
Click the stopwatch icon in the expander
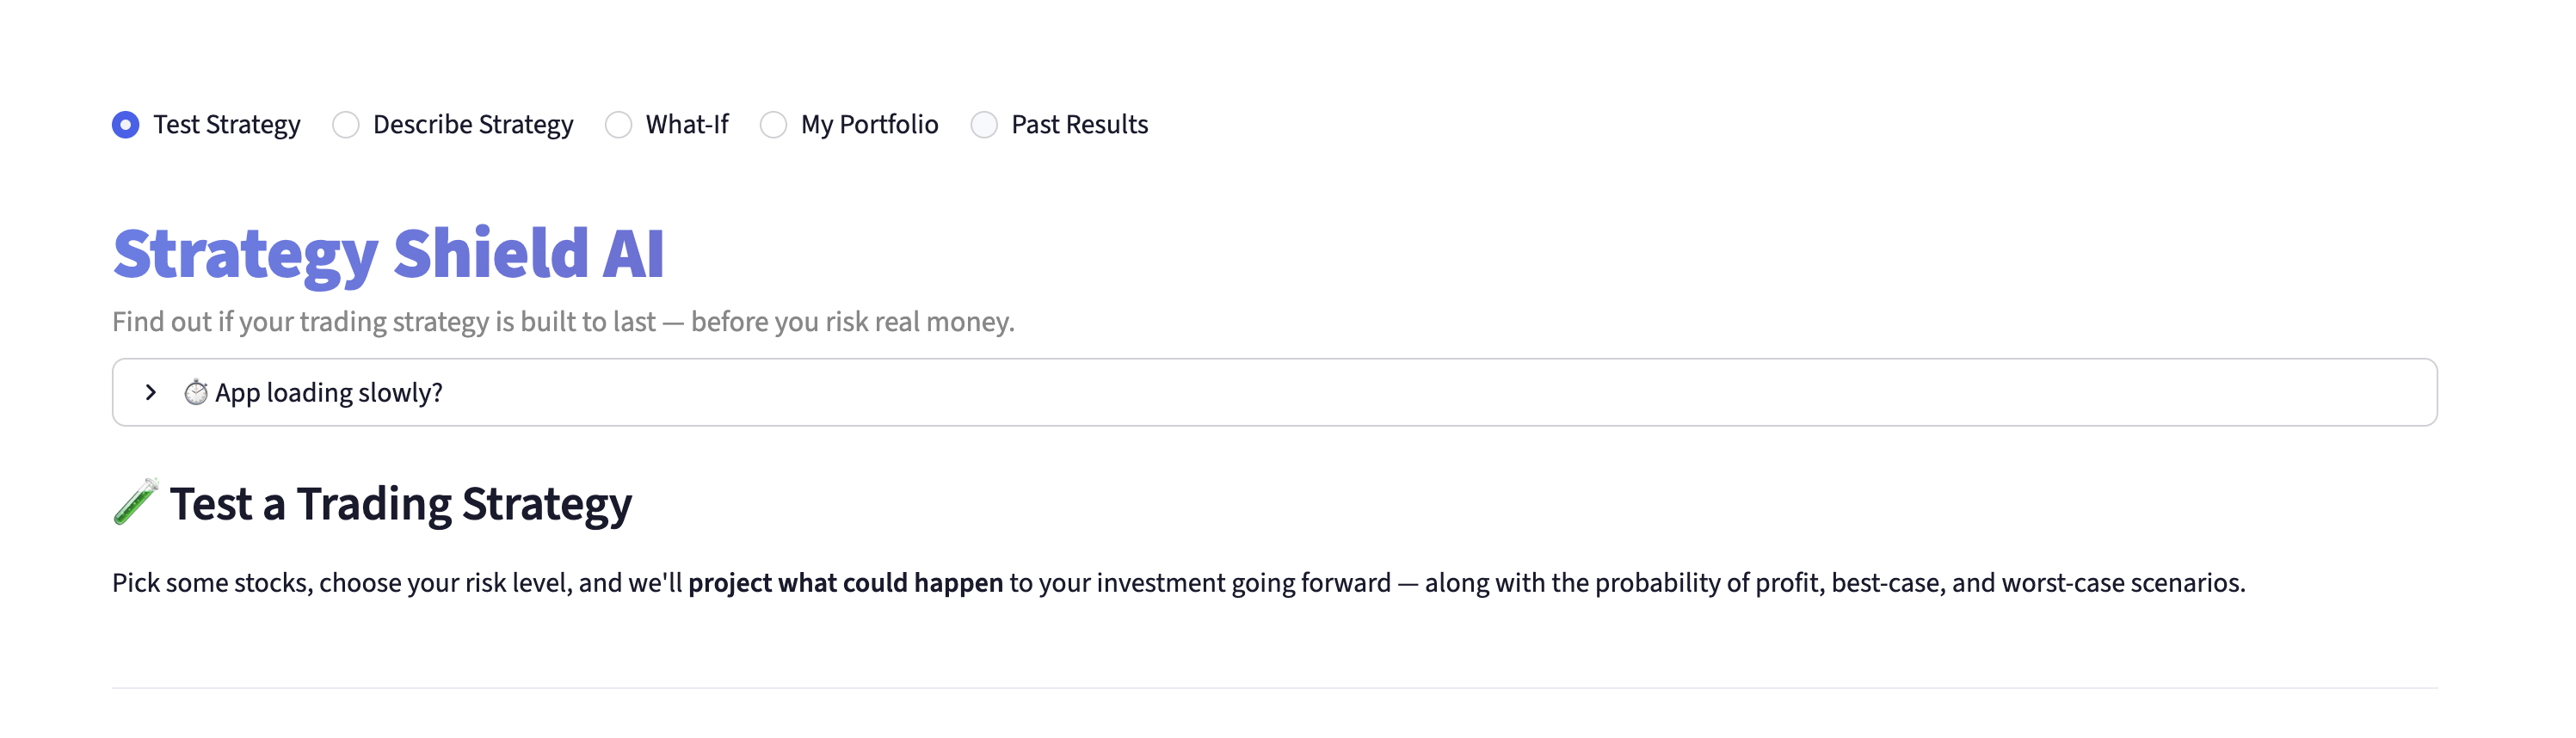click(196, 393)
